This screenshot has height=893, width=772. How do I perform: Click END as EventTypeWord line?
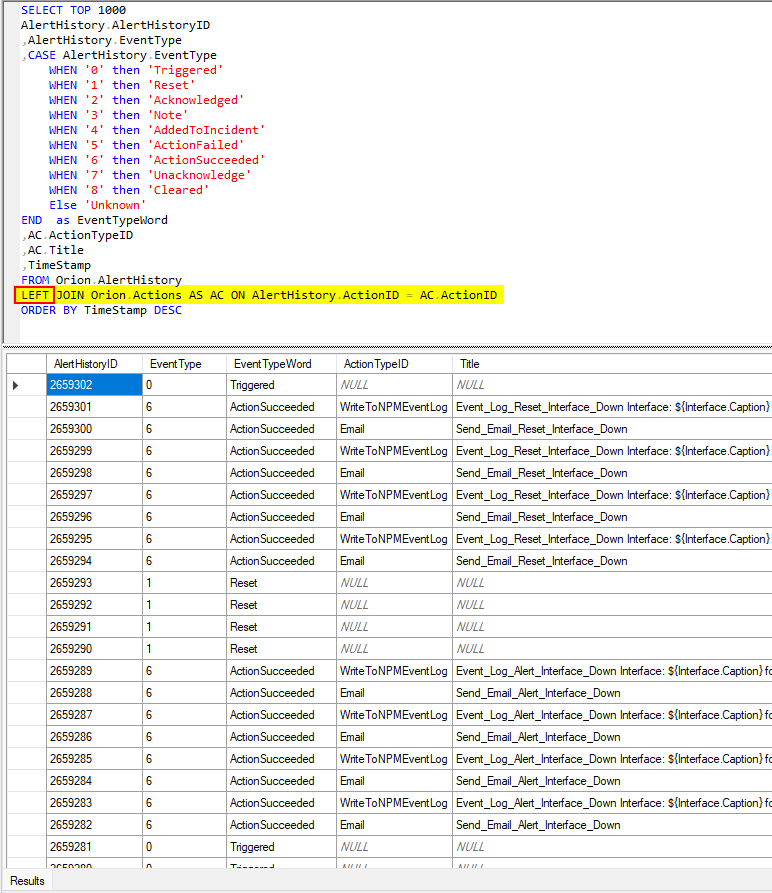coord(95,220)
